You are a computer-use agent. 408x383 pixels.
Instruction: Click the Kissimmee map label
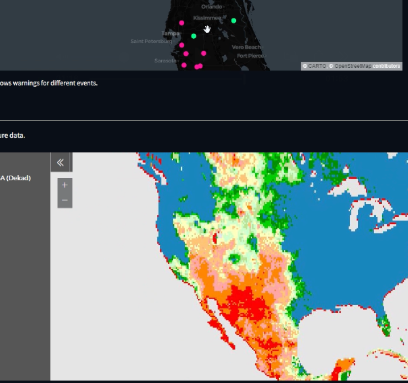pyautogui.click(x=207, y=18)
